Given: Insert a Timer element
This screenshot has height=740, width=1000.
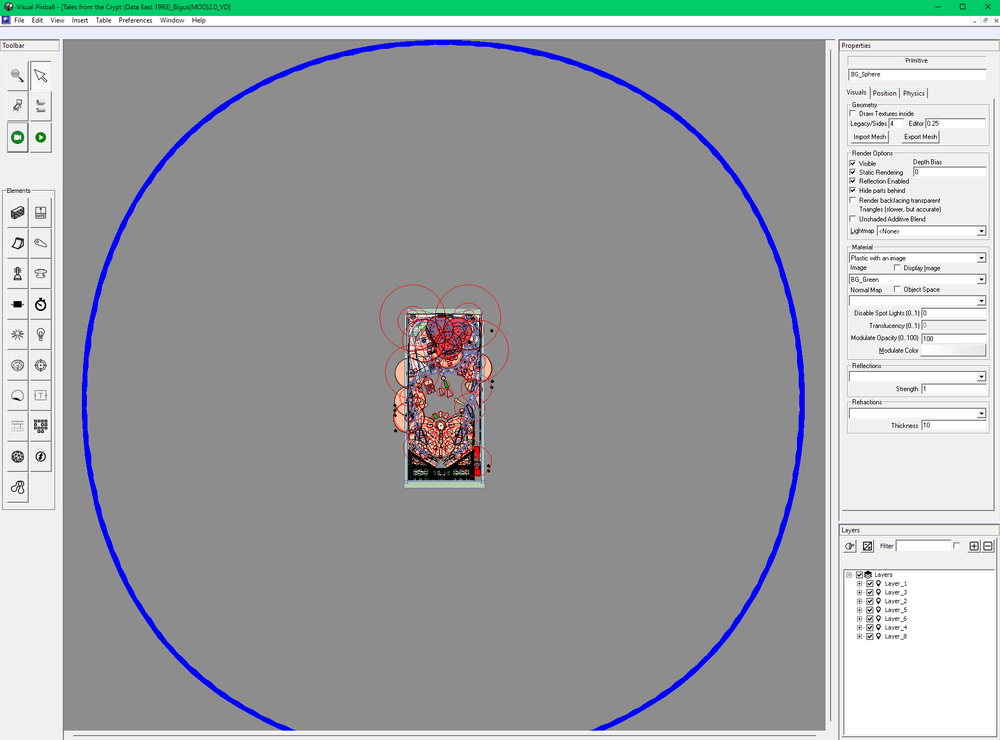Looking at the screenshot, I should 40,304.
